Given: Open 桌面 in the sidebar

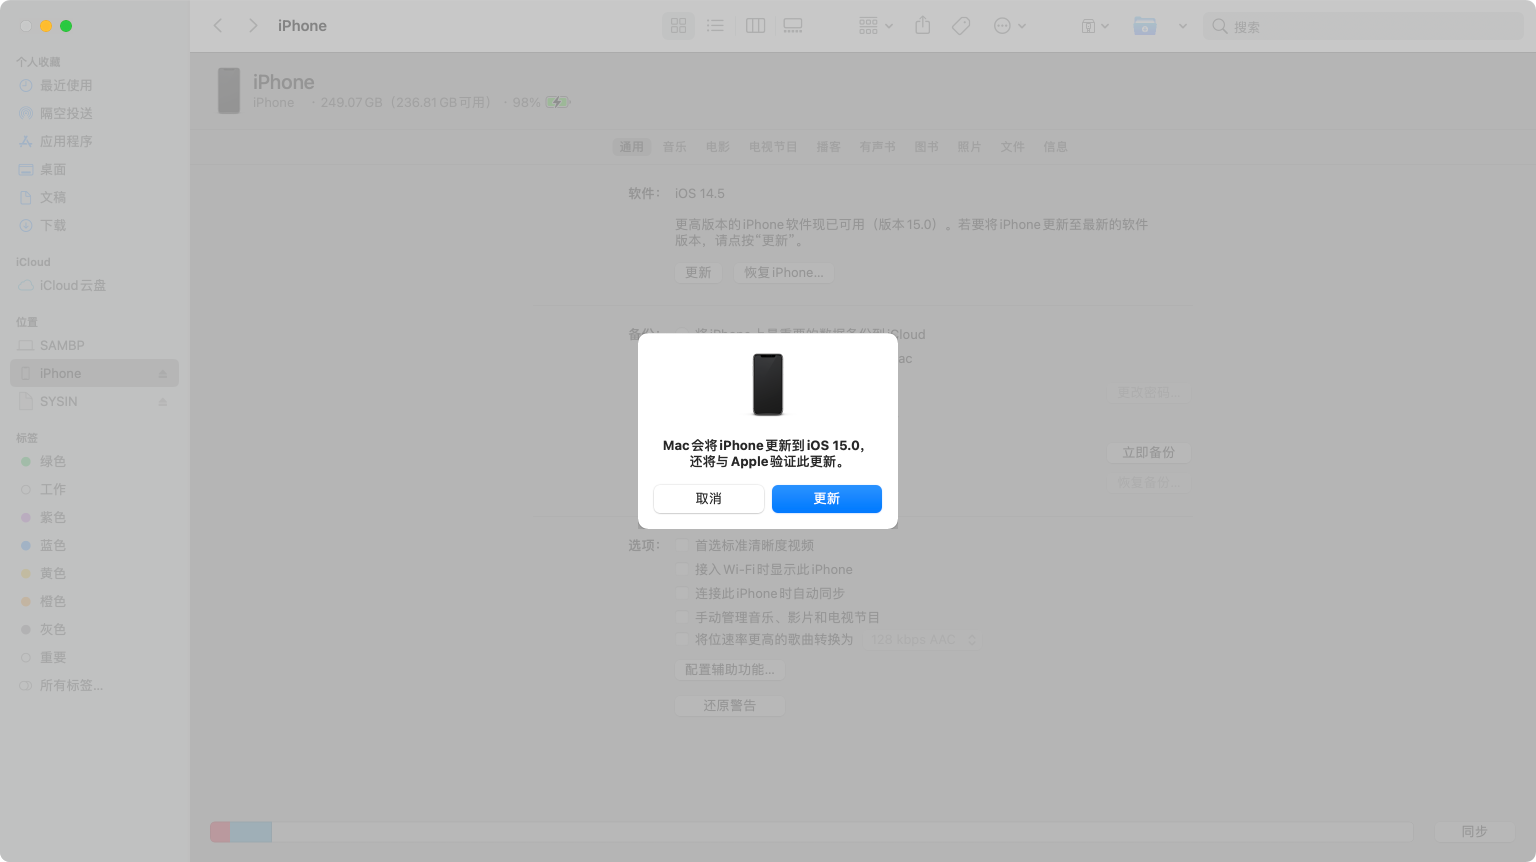Looking at the screenshot, I should [94, 170].
